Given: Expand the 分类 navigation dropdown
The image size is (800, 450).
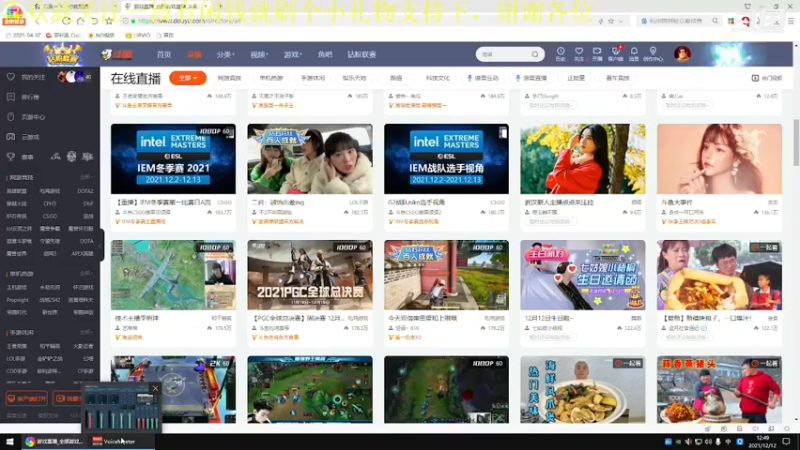Looking at the screenshot, I should point(225,55).
